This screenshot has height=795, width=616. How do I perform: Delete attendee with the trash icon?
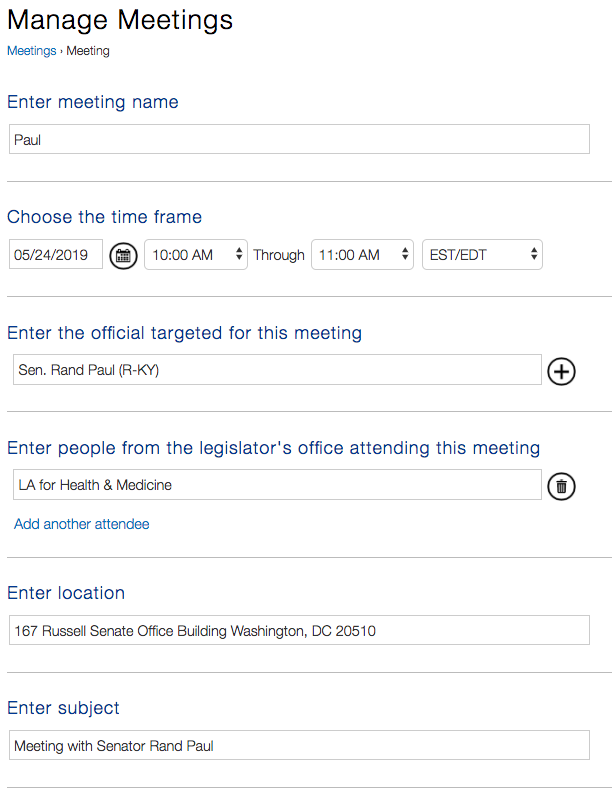click(x=562, y=487)
